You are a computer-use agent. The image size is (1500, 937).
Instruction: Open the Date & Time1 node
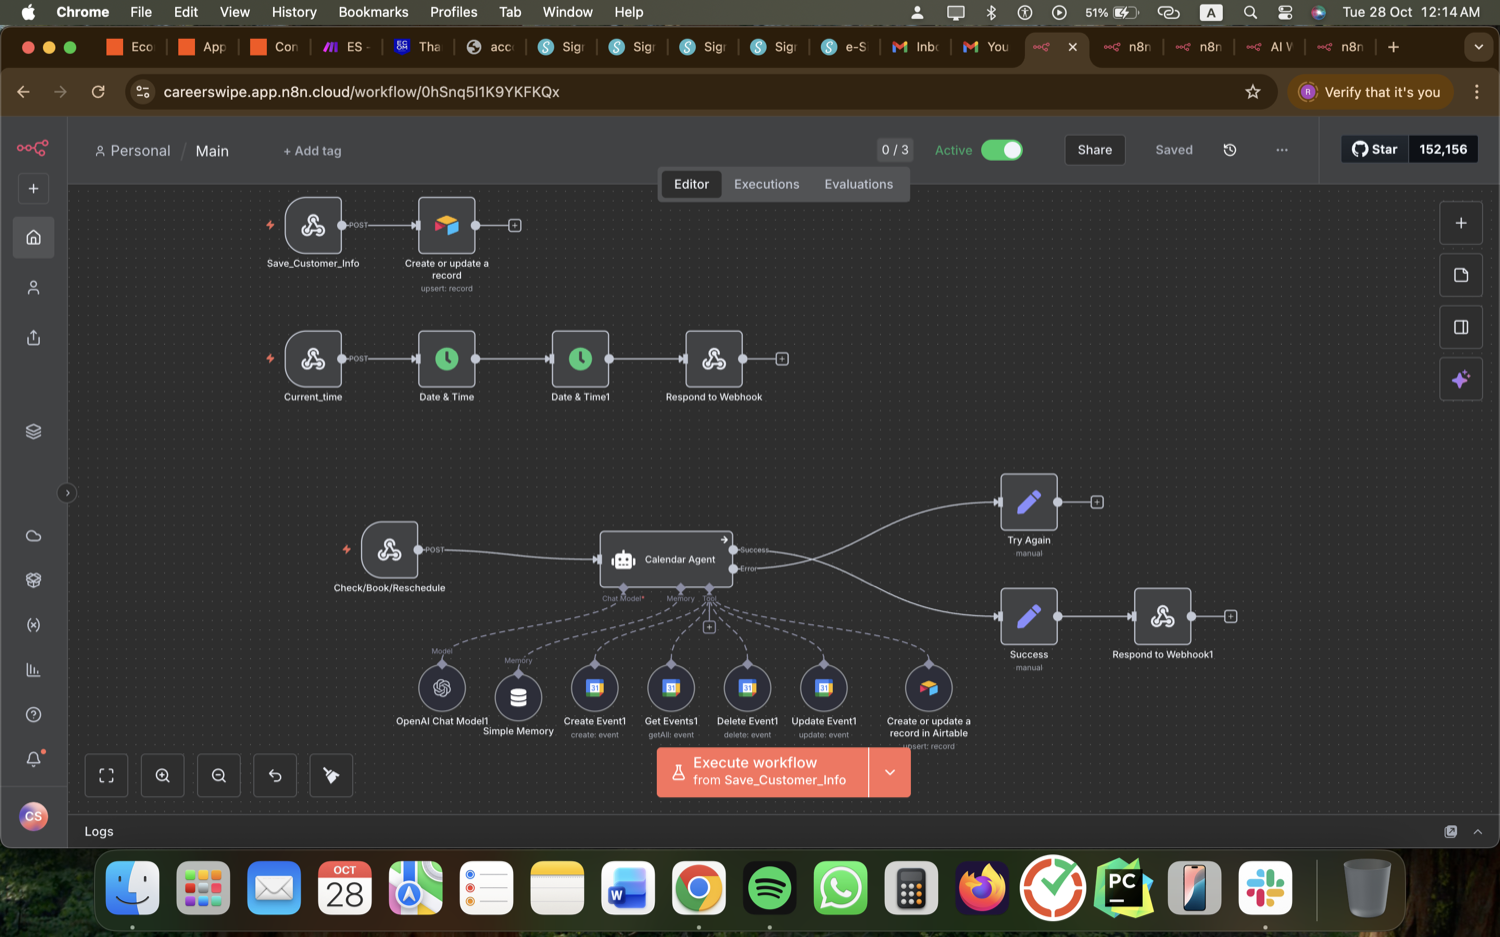click(x=580, y=359)
